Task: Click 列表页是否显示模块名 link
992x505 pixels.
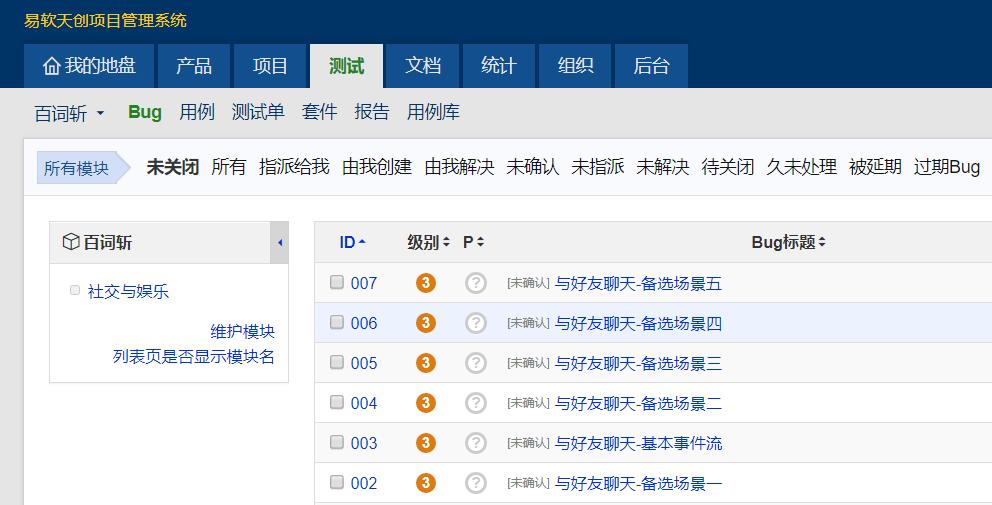Action: click(194, 356)
